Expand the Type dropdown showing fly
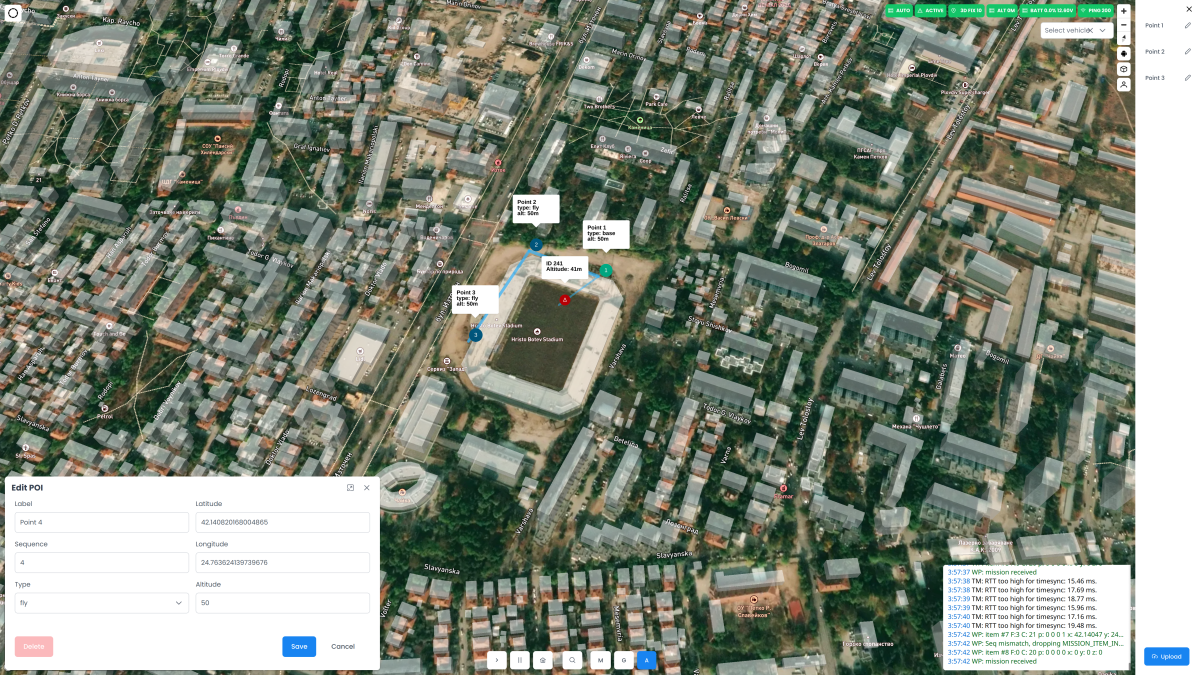The height and width of the screenshot is (675, 1200). (x=101, y=603)
